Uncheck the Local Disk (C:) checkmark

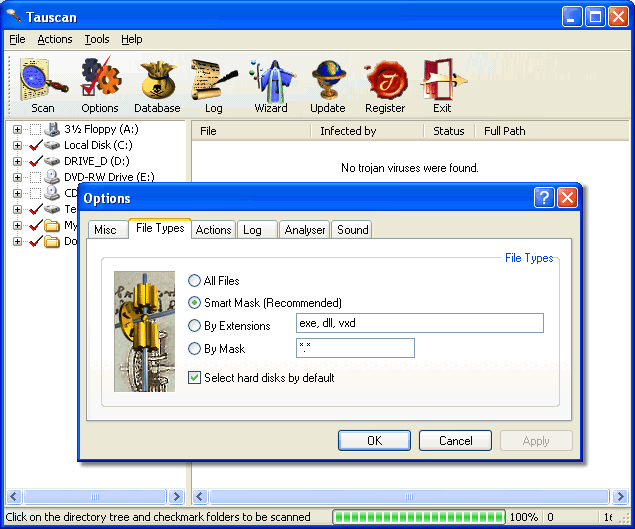36,145
